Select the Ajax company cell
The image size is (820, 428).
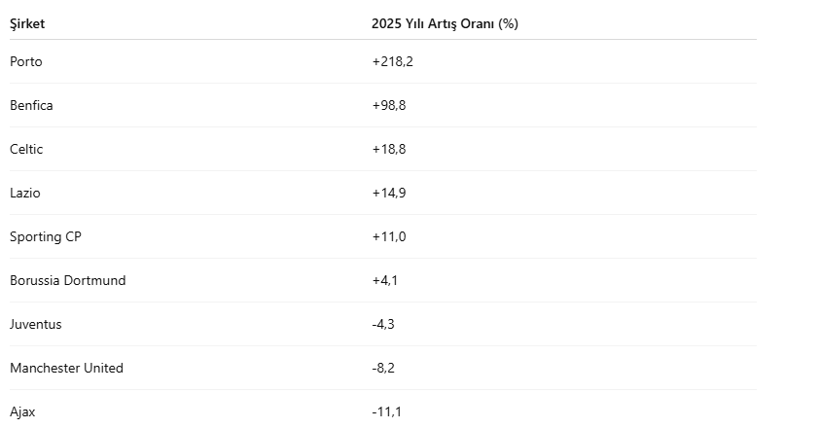tap(22, 412)
